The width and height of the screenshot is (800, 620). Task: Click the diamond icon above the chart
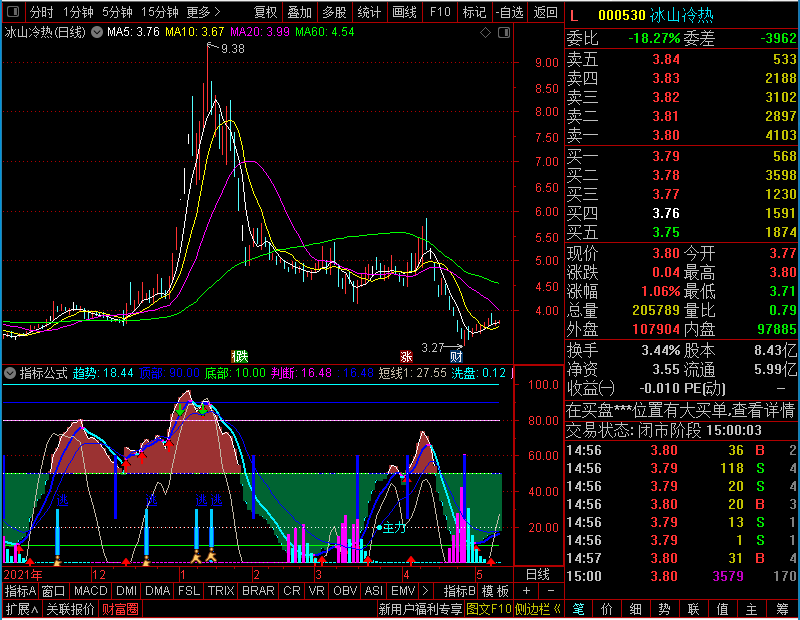tap(485, 33)
